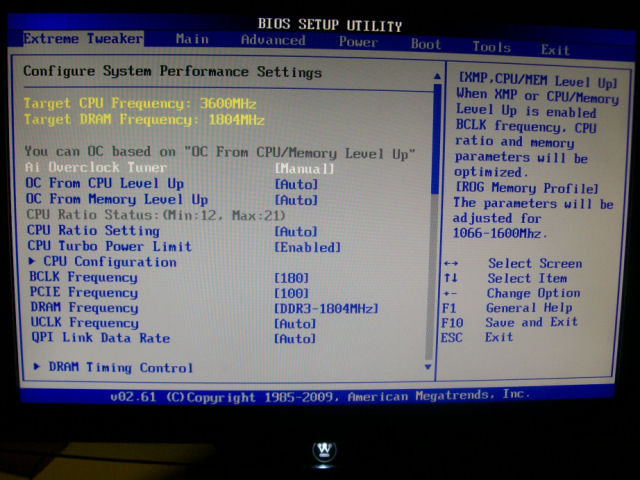Click the CPU Ratio Status line
Screen dimensions: 640x480
coord(156,215)
